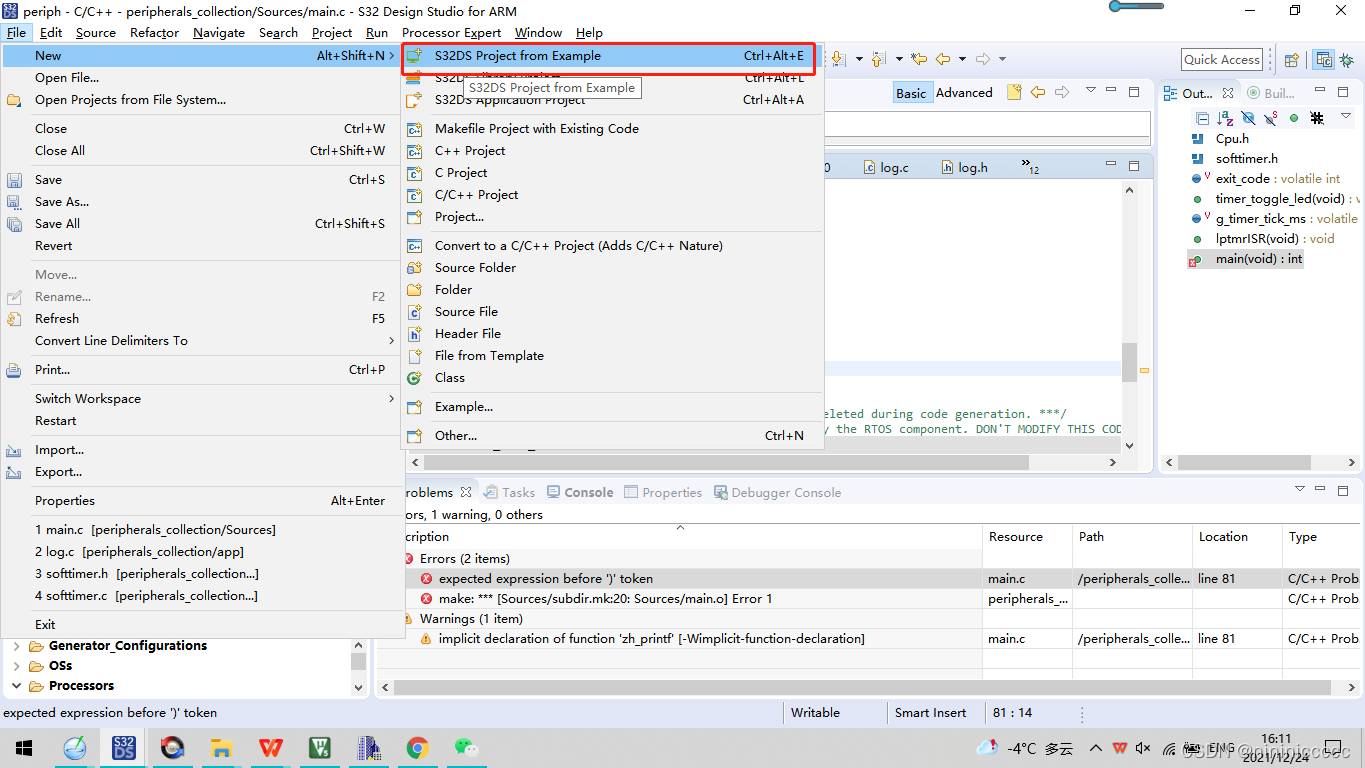The width and height of the screenshot is (1365, 768).
Task: Switch to C/C++ perspective icon
Action: click(1323, 59)
